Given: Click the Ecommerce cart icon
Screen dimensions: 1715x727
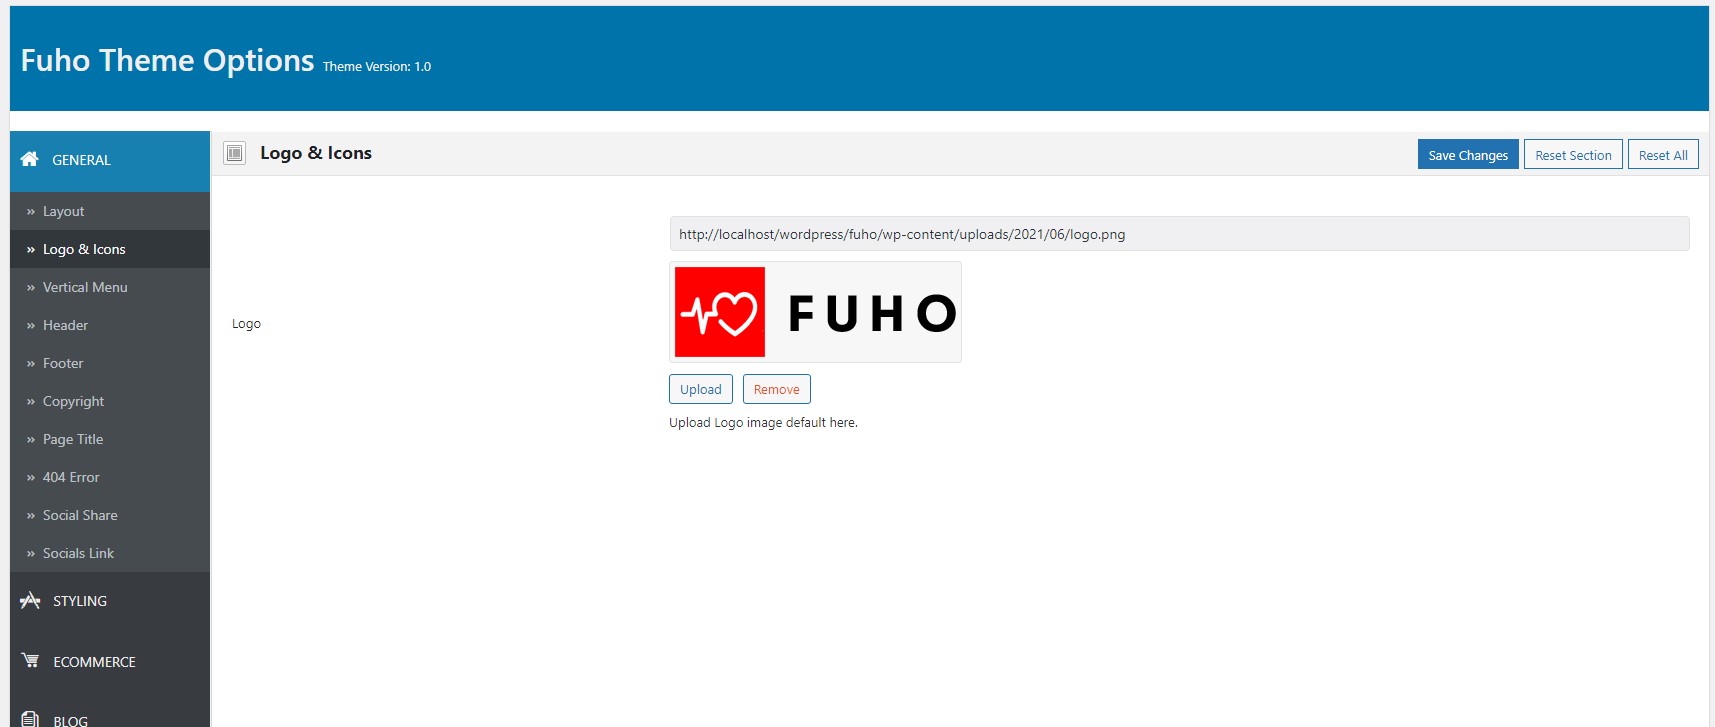Looking at the screenshot, I should (30, 661).
